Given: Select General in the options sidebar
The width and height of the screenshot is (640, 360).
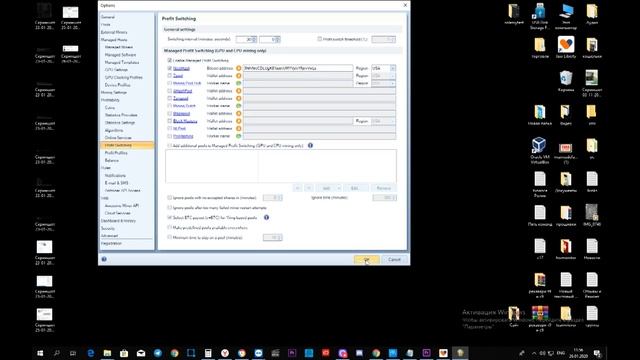Looking at the screenshot, I should point(108,17).
